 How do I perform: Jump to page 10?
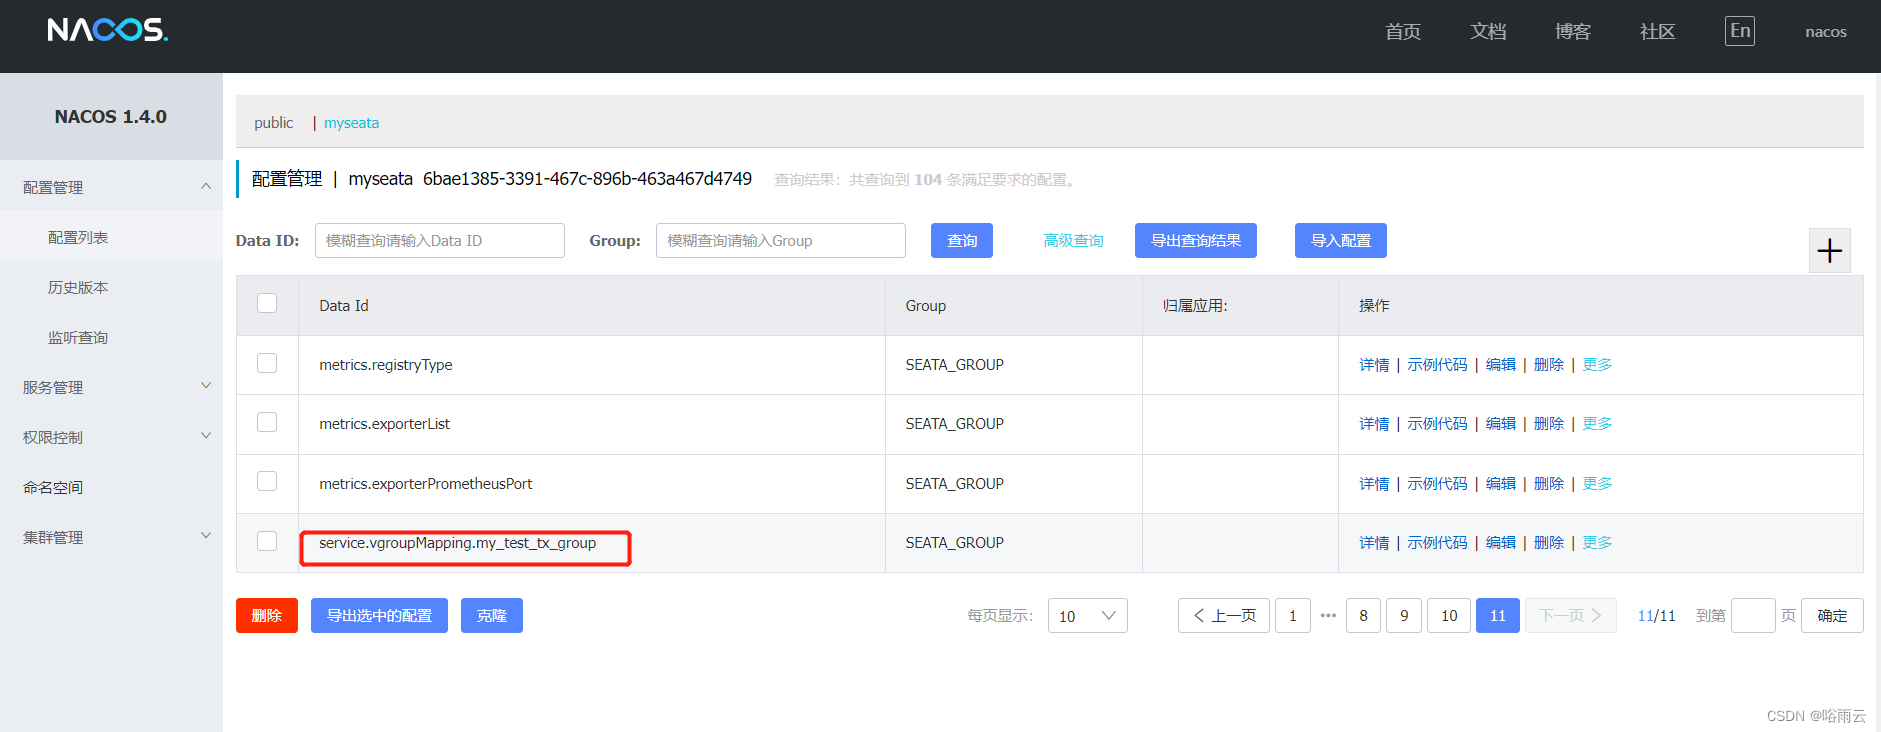pos(1449,616)
